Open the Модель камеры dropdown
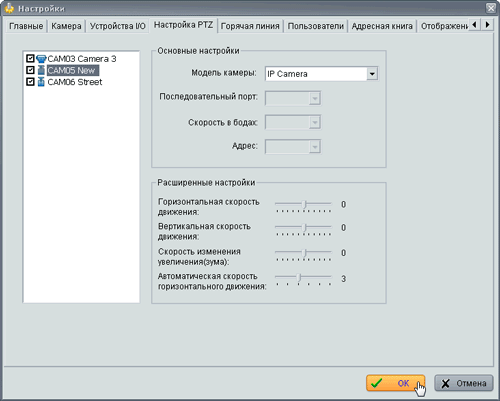Viewport: 500px width, 401px height. point(372,74)
